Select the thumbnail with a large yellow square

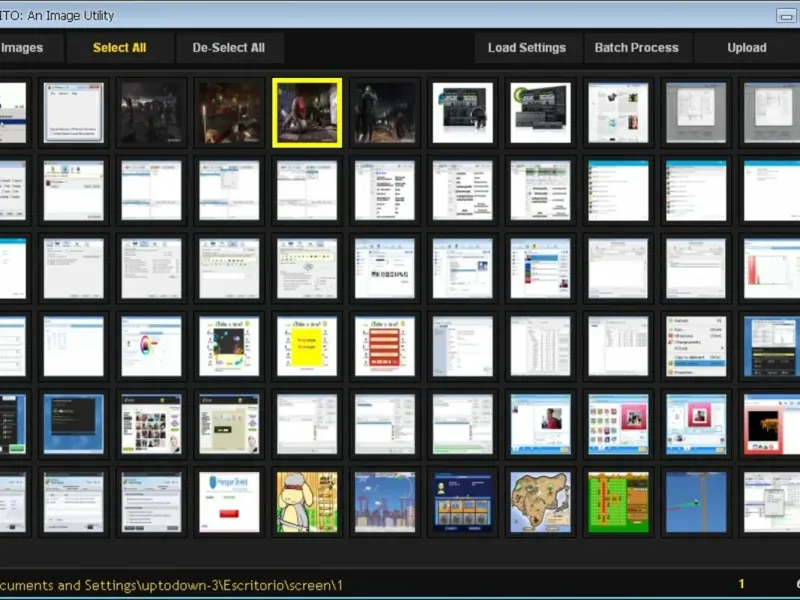[x=307, y=346]
